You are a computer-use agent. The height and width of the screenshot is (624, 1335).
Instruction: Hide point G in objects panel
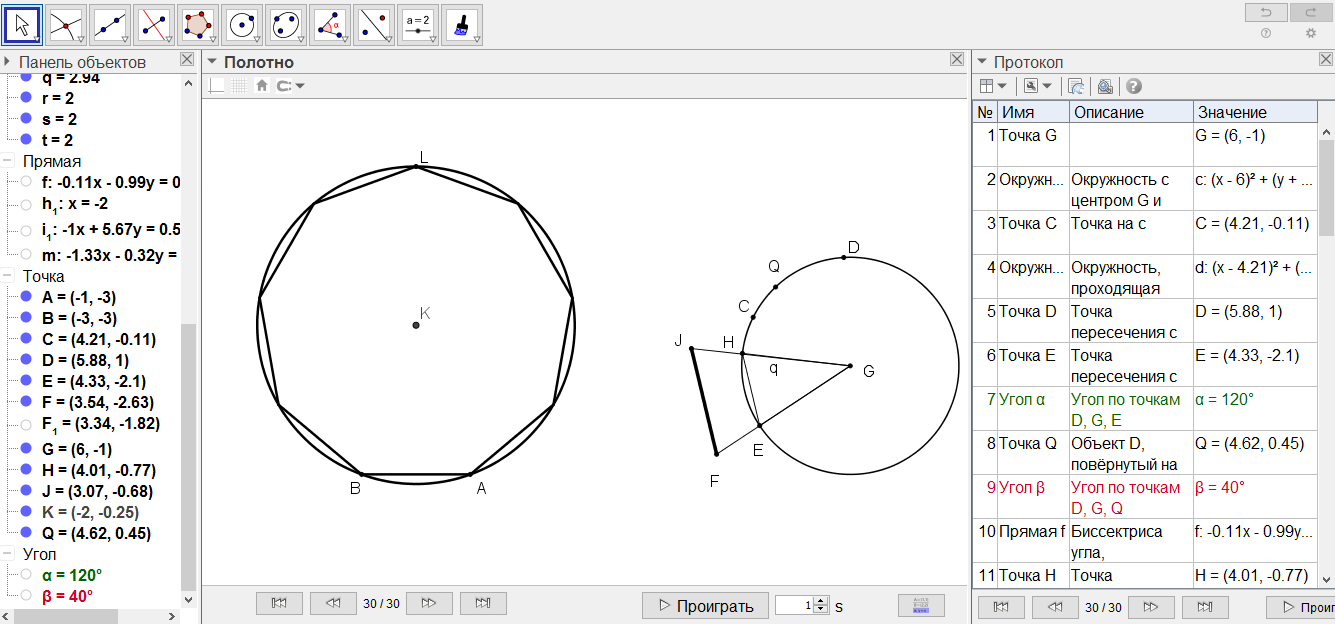26,450
